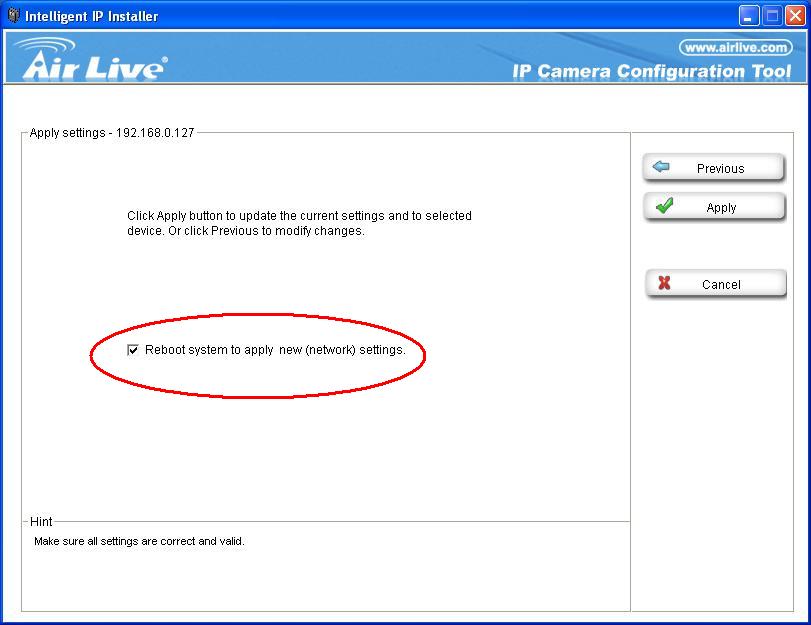Click the "Reboot system to apply" checkbox label

pyautogui.click(x=275, y=351)
